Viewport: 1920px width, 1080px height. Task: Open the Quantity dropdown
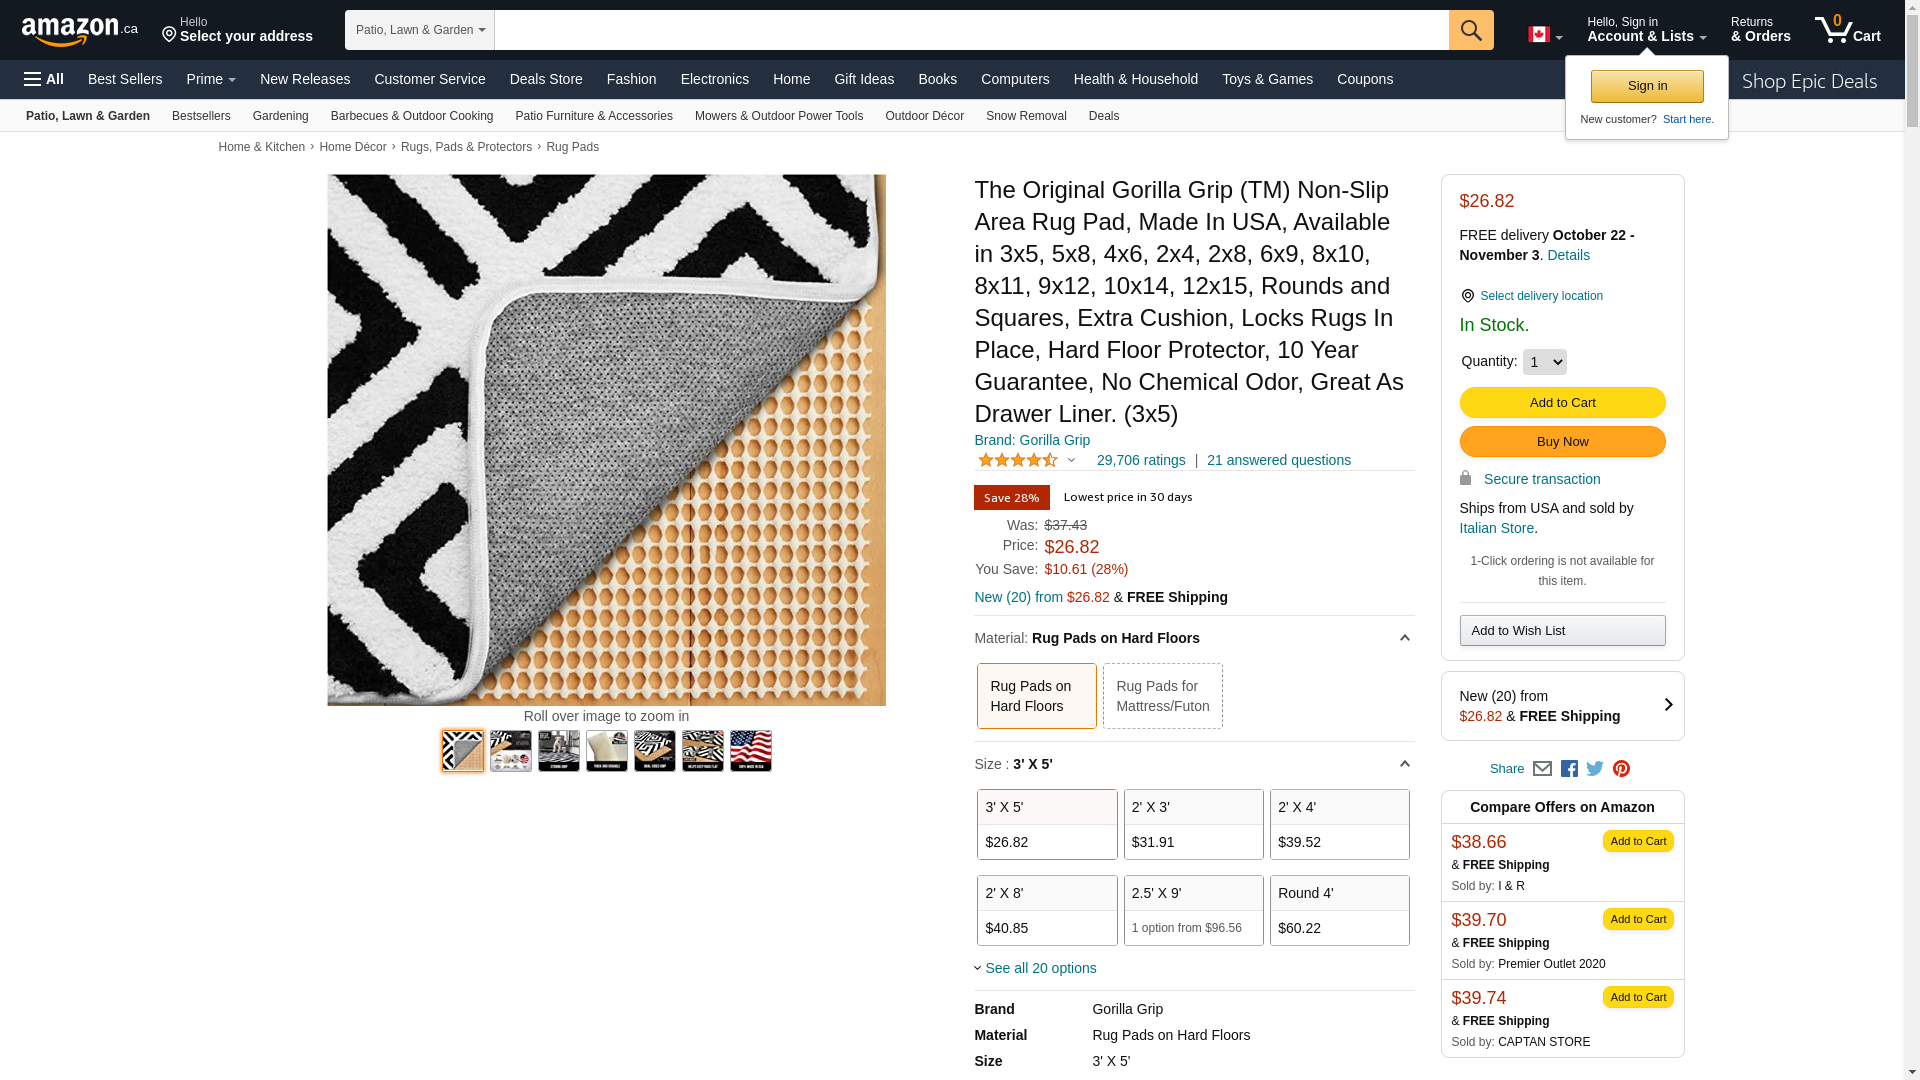pos(1544,362)
